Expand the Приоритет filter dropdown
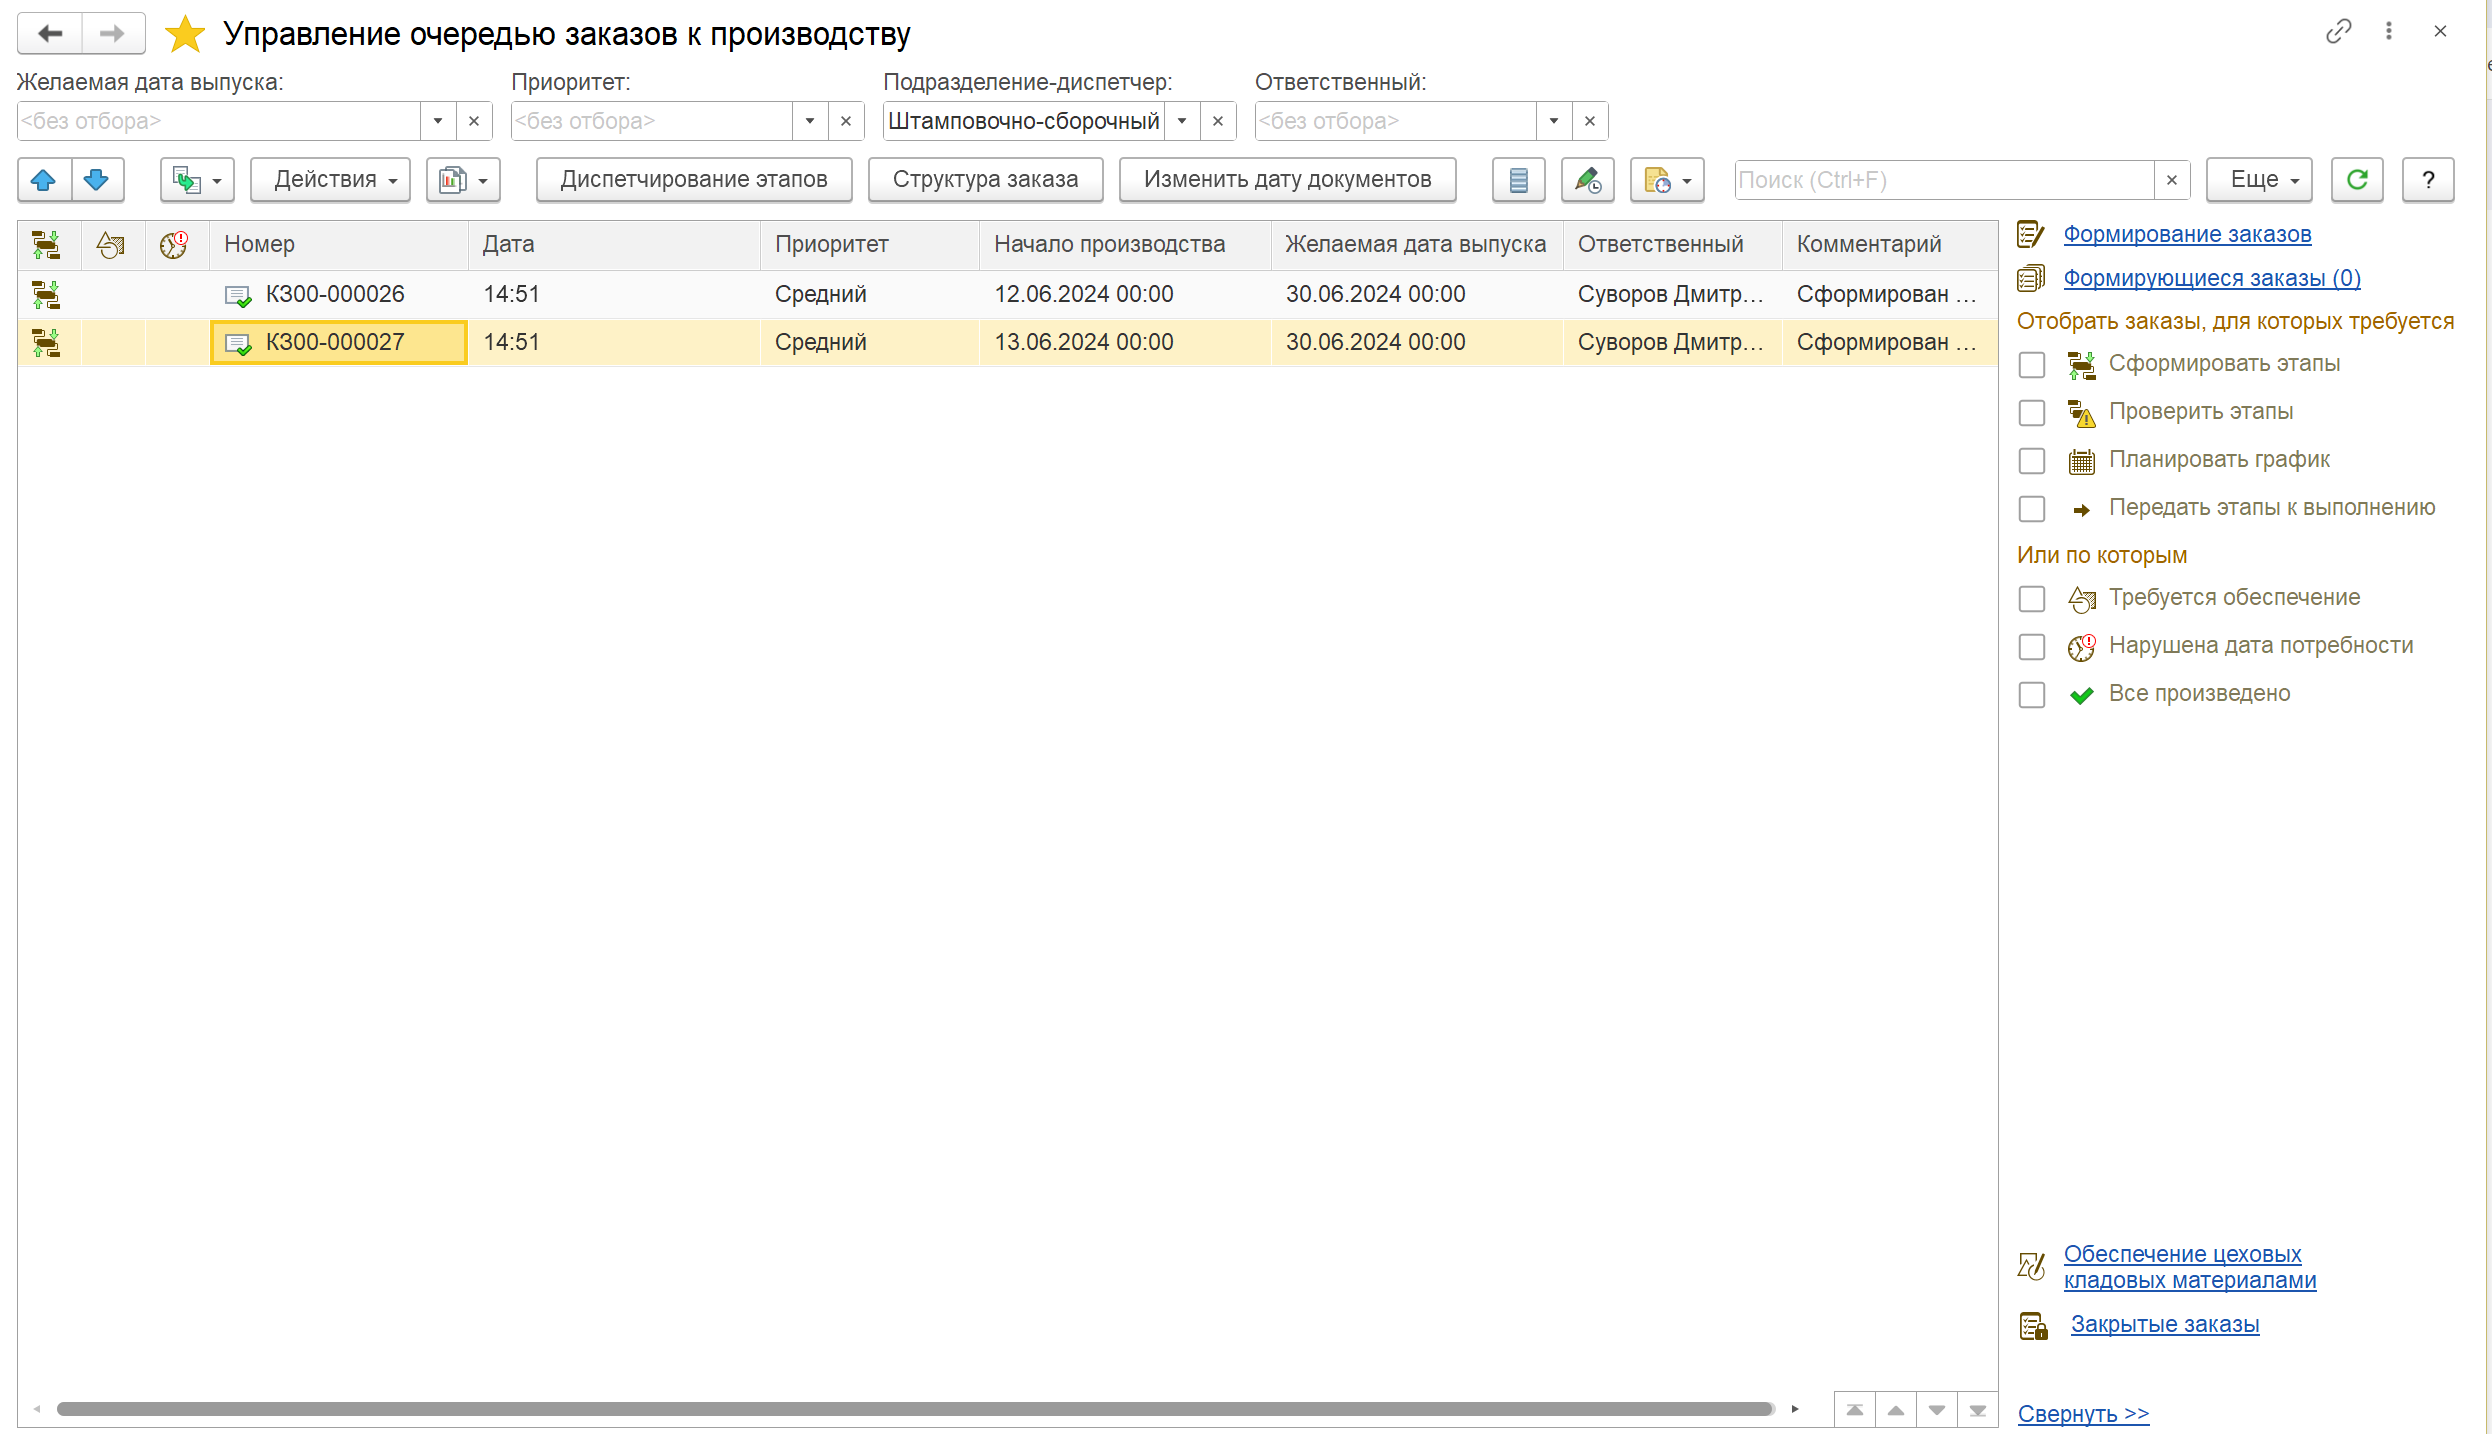Image resolution: width=2492 pixels, height=1434 pixels. click(x=810, y=121)
